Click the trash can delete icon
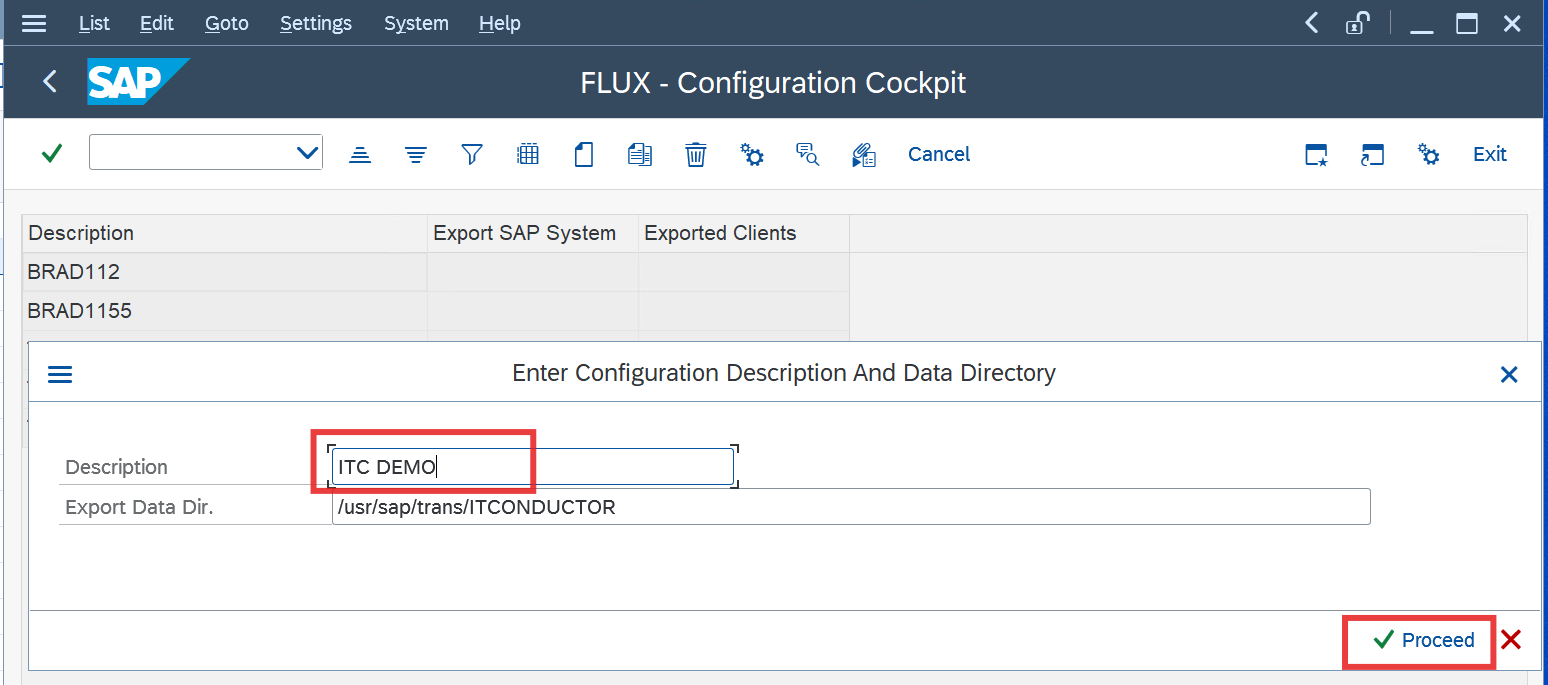1548x685 pixels. point(696,154)
